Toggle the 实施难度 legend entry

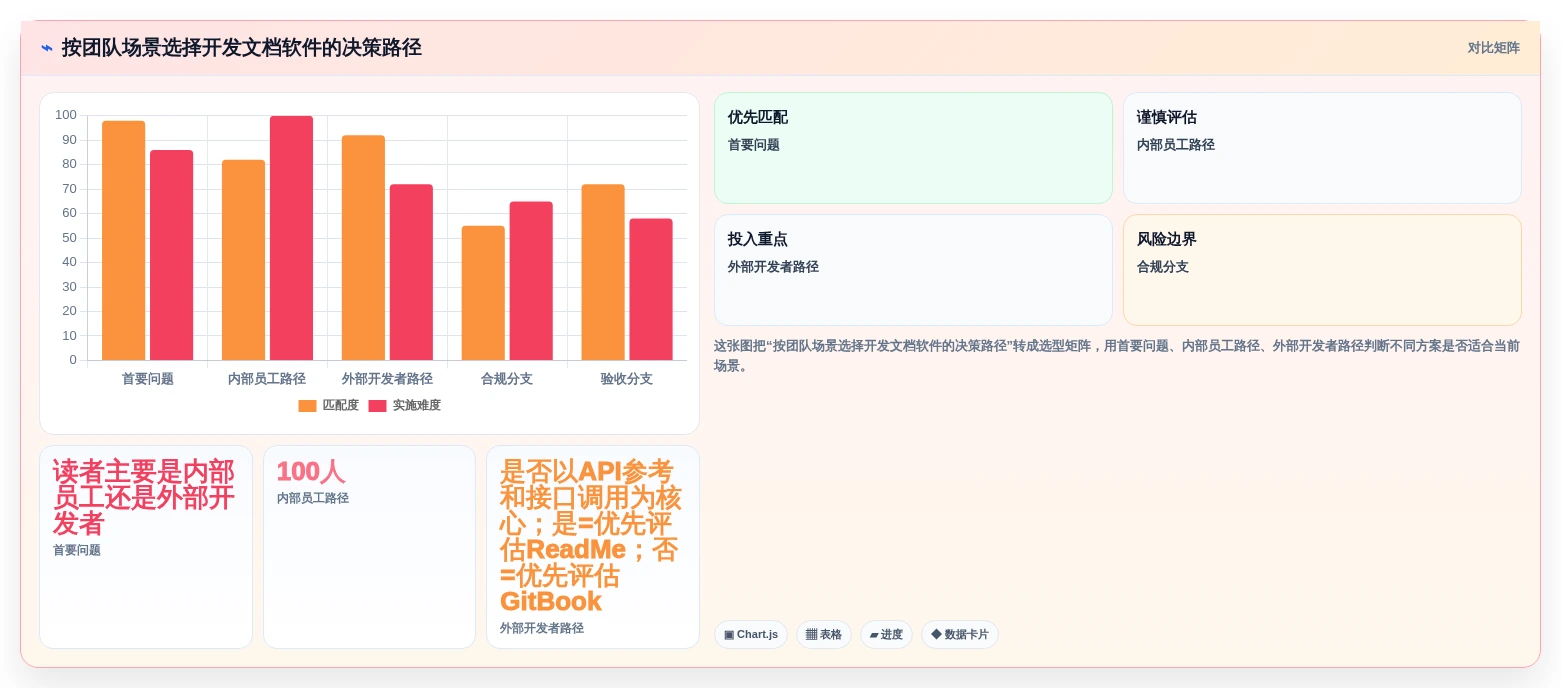click(x=404, y=405)
